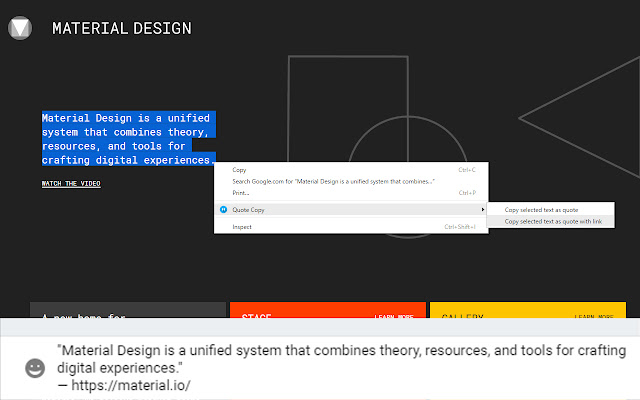The width and height of the screenshot is (640, 400).
Task: Open the gray 'A new home for' card
Action: pos(128,310)
